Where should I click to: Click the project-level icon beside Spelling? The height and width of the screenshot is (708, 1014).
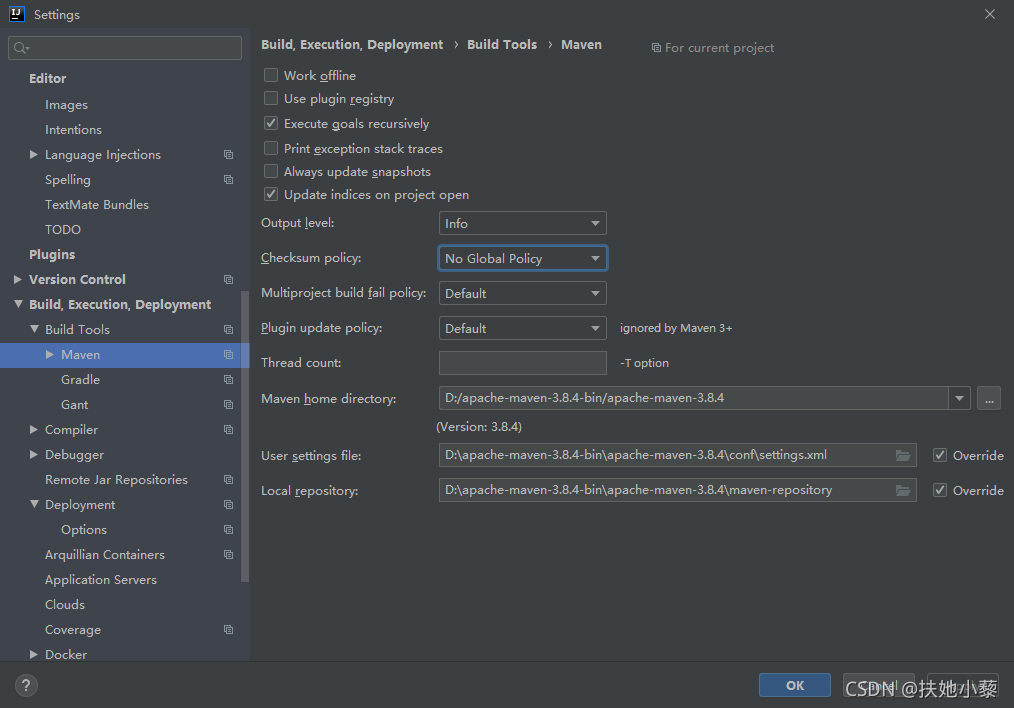[228, 180]
